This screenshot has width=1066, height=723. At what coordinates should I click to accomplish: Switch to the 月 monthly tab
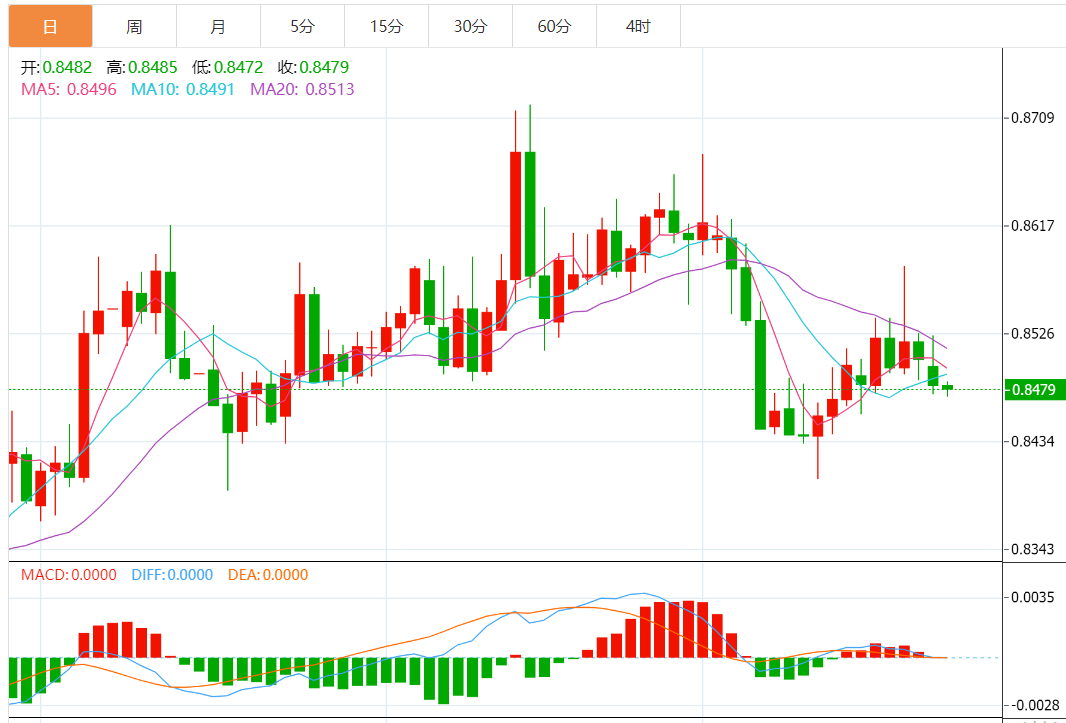pyautogui.click(x=218, y=27)
